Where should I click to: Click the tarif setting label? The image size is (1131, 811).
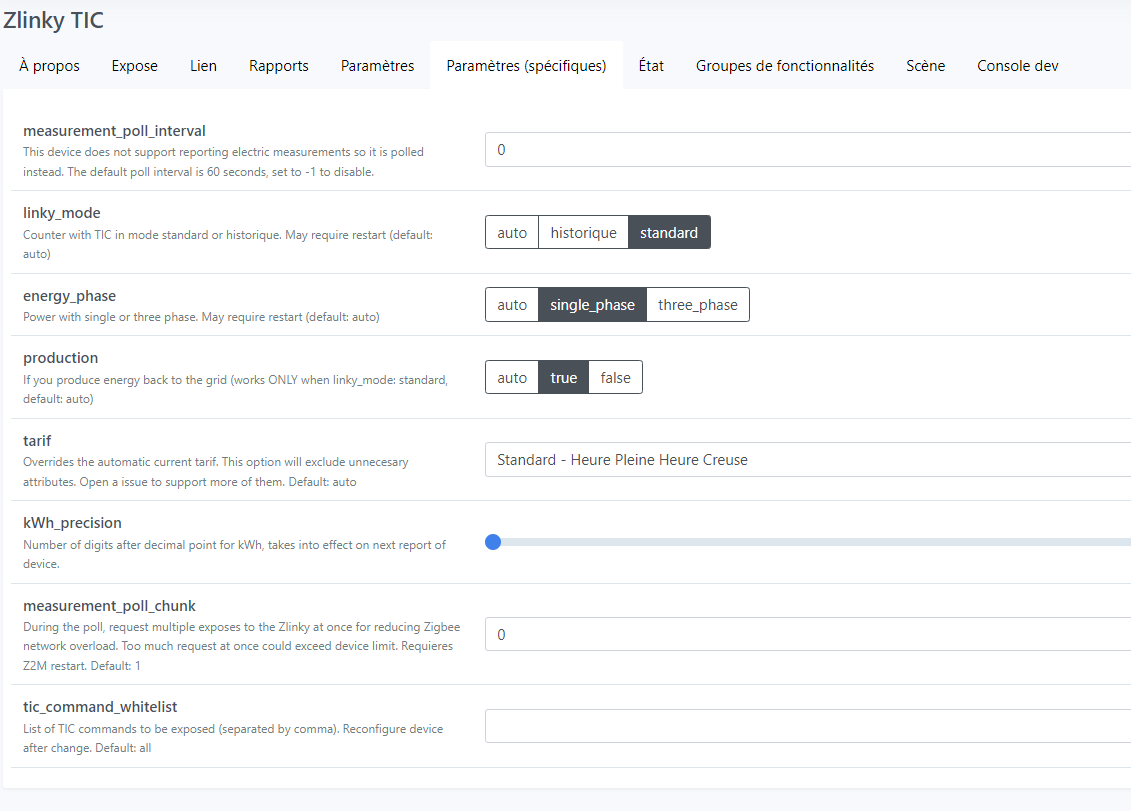(x=37, y=441)
